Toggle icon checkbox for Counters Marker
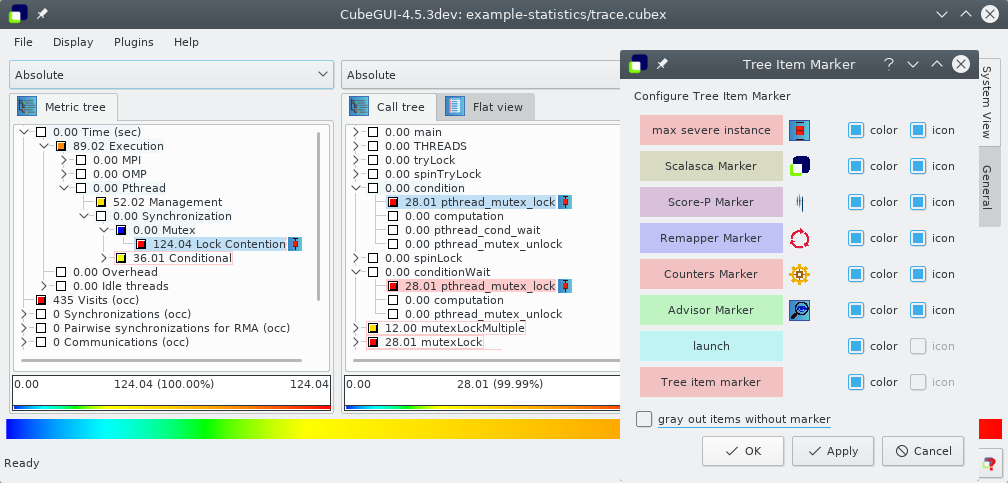The height and width of the screenshot is (483, 1008). [918, 274]
